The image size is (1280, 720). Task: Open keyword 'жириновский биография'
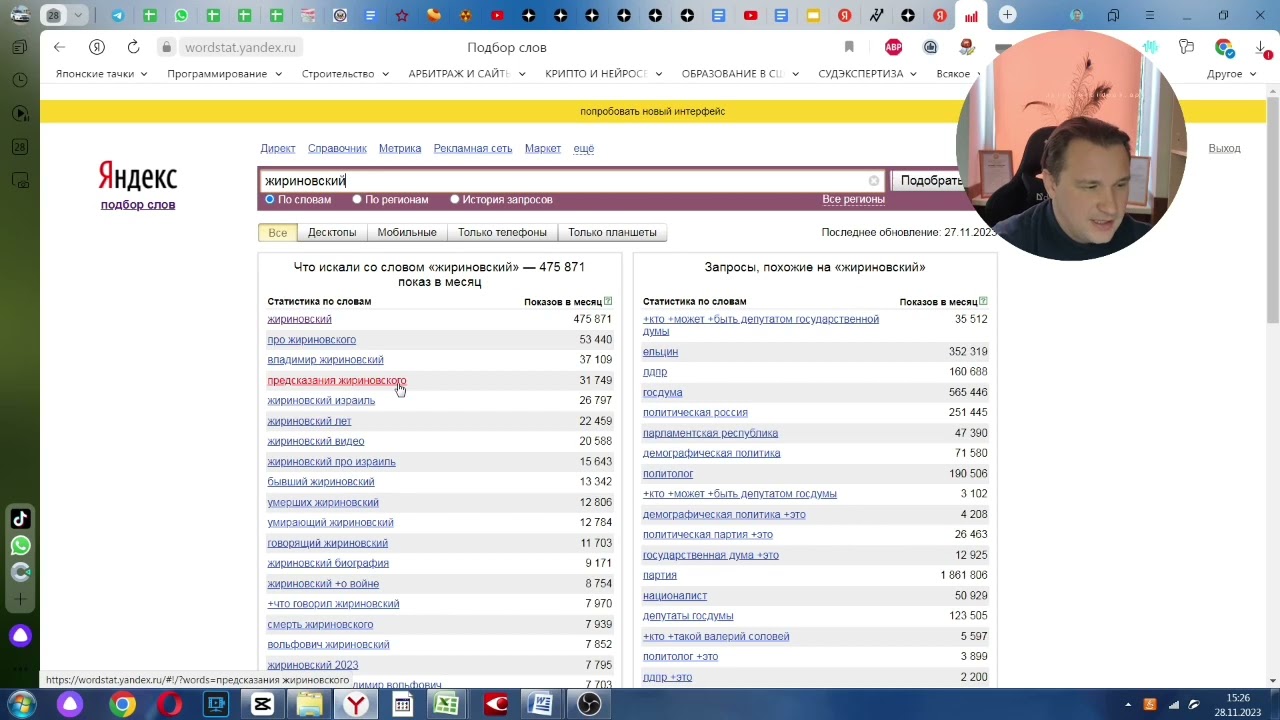click(328, 563)
